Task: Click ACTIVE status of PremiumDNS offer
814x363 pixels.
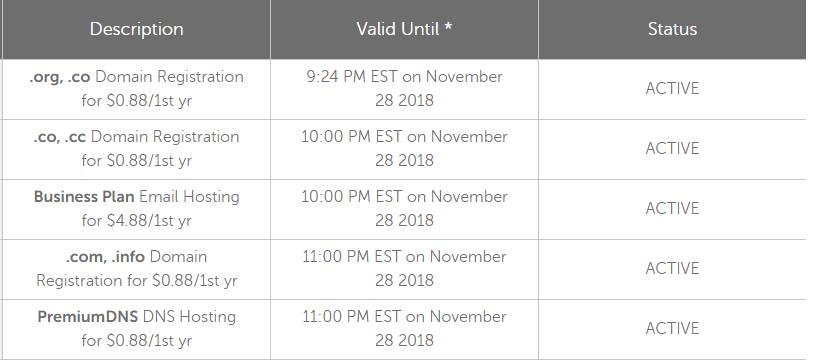Action: tap(672, 329)
